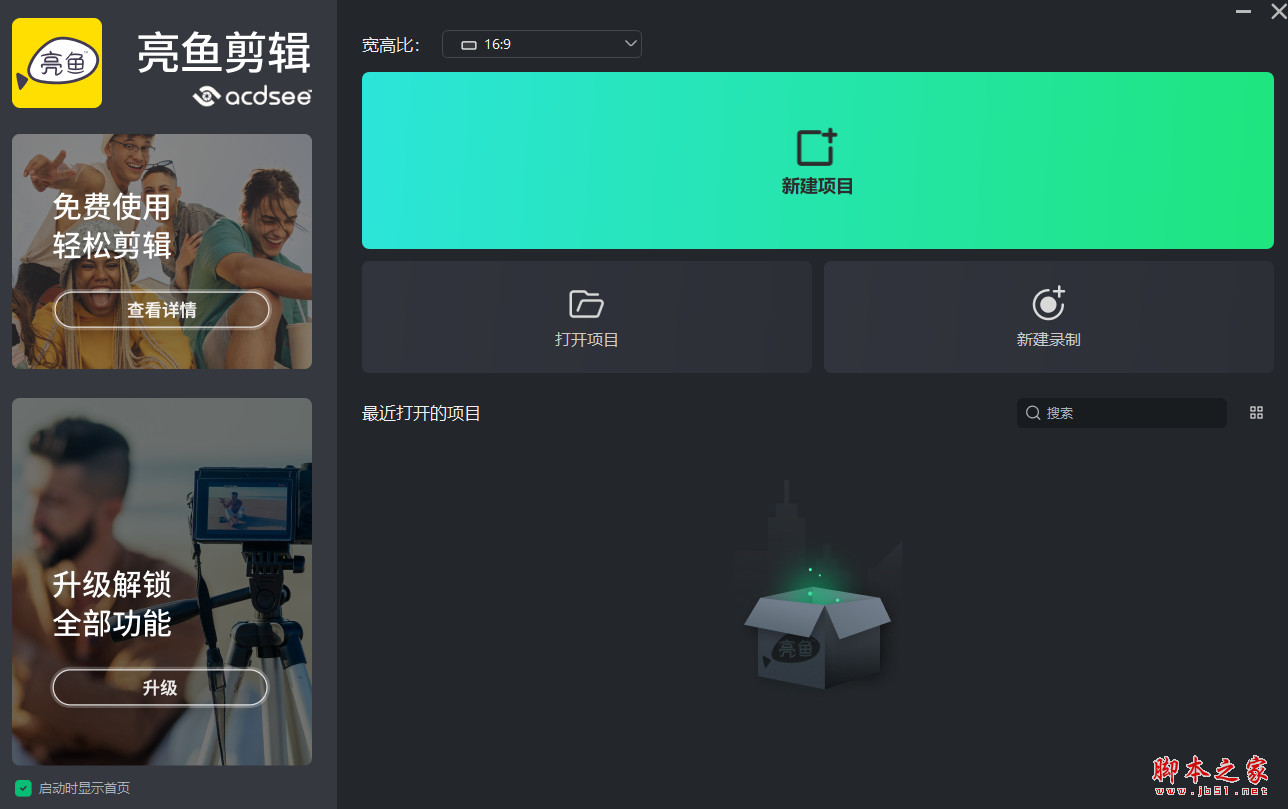
Task: Click inside the 搜索 search field
Action: [1120, 412]
